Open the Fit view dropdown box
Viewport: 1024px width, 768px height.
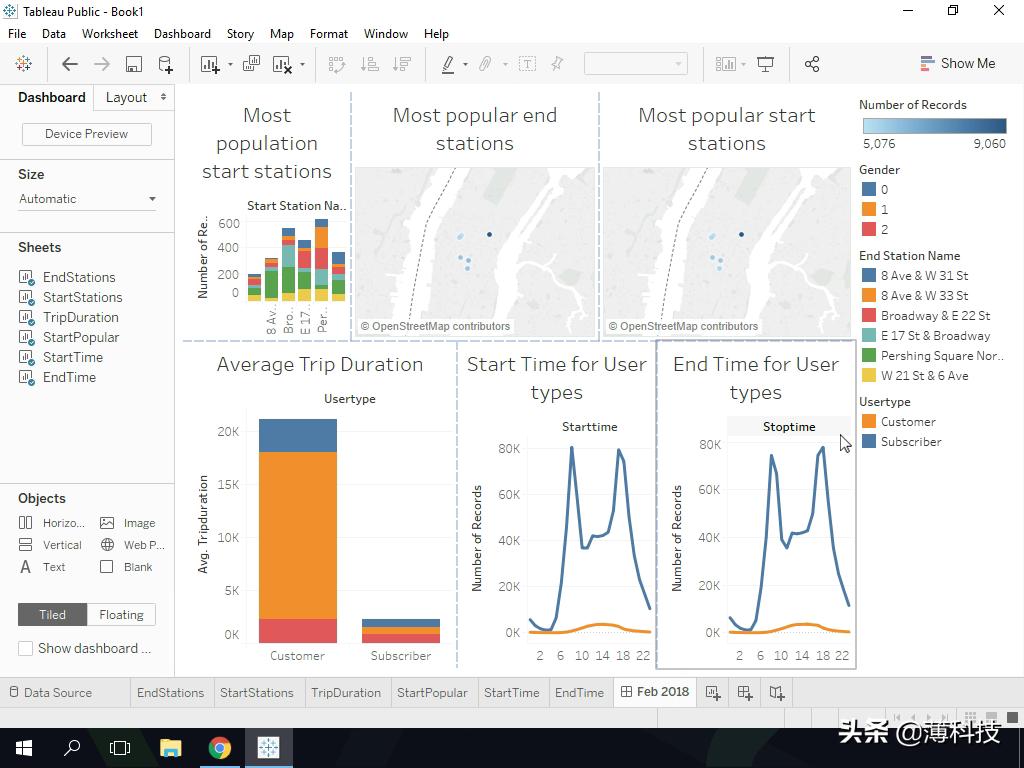[x=635, y=64]
